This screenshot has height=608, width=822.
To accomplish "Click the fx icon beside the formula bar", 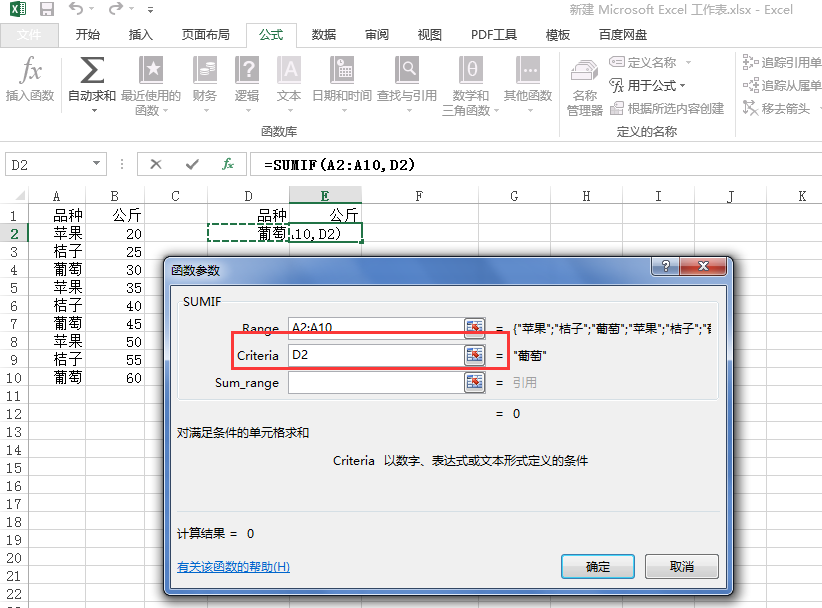I will point(228,164).
